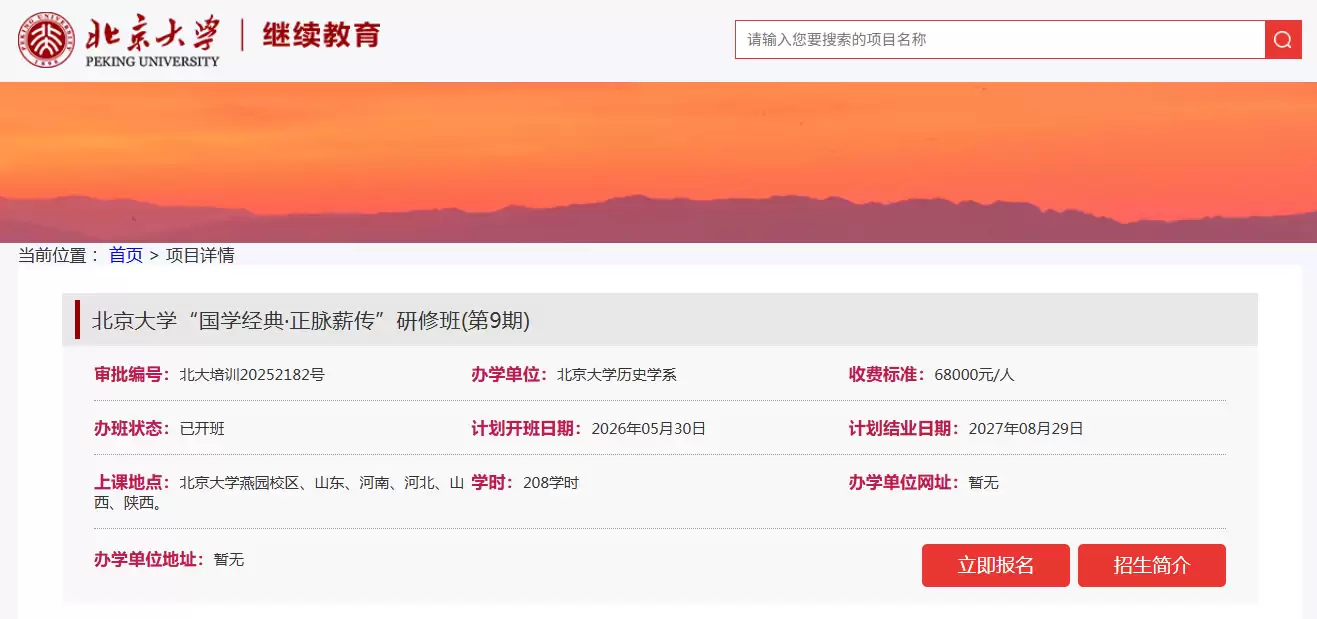The image size is (1317, 619).
Task: Click organizer value 北京大学历史学系
Action: (617, 375)
